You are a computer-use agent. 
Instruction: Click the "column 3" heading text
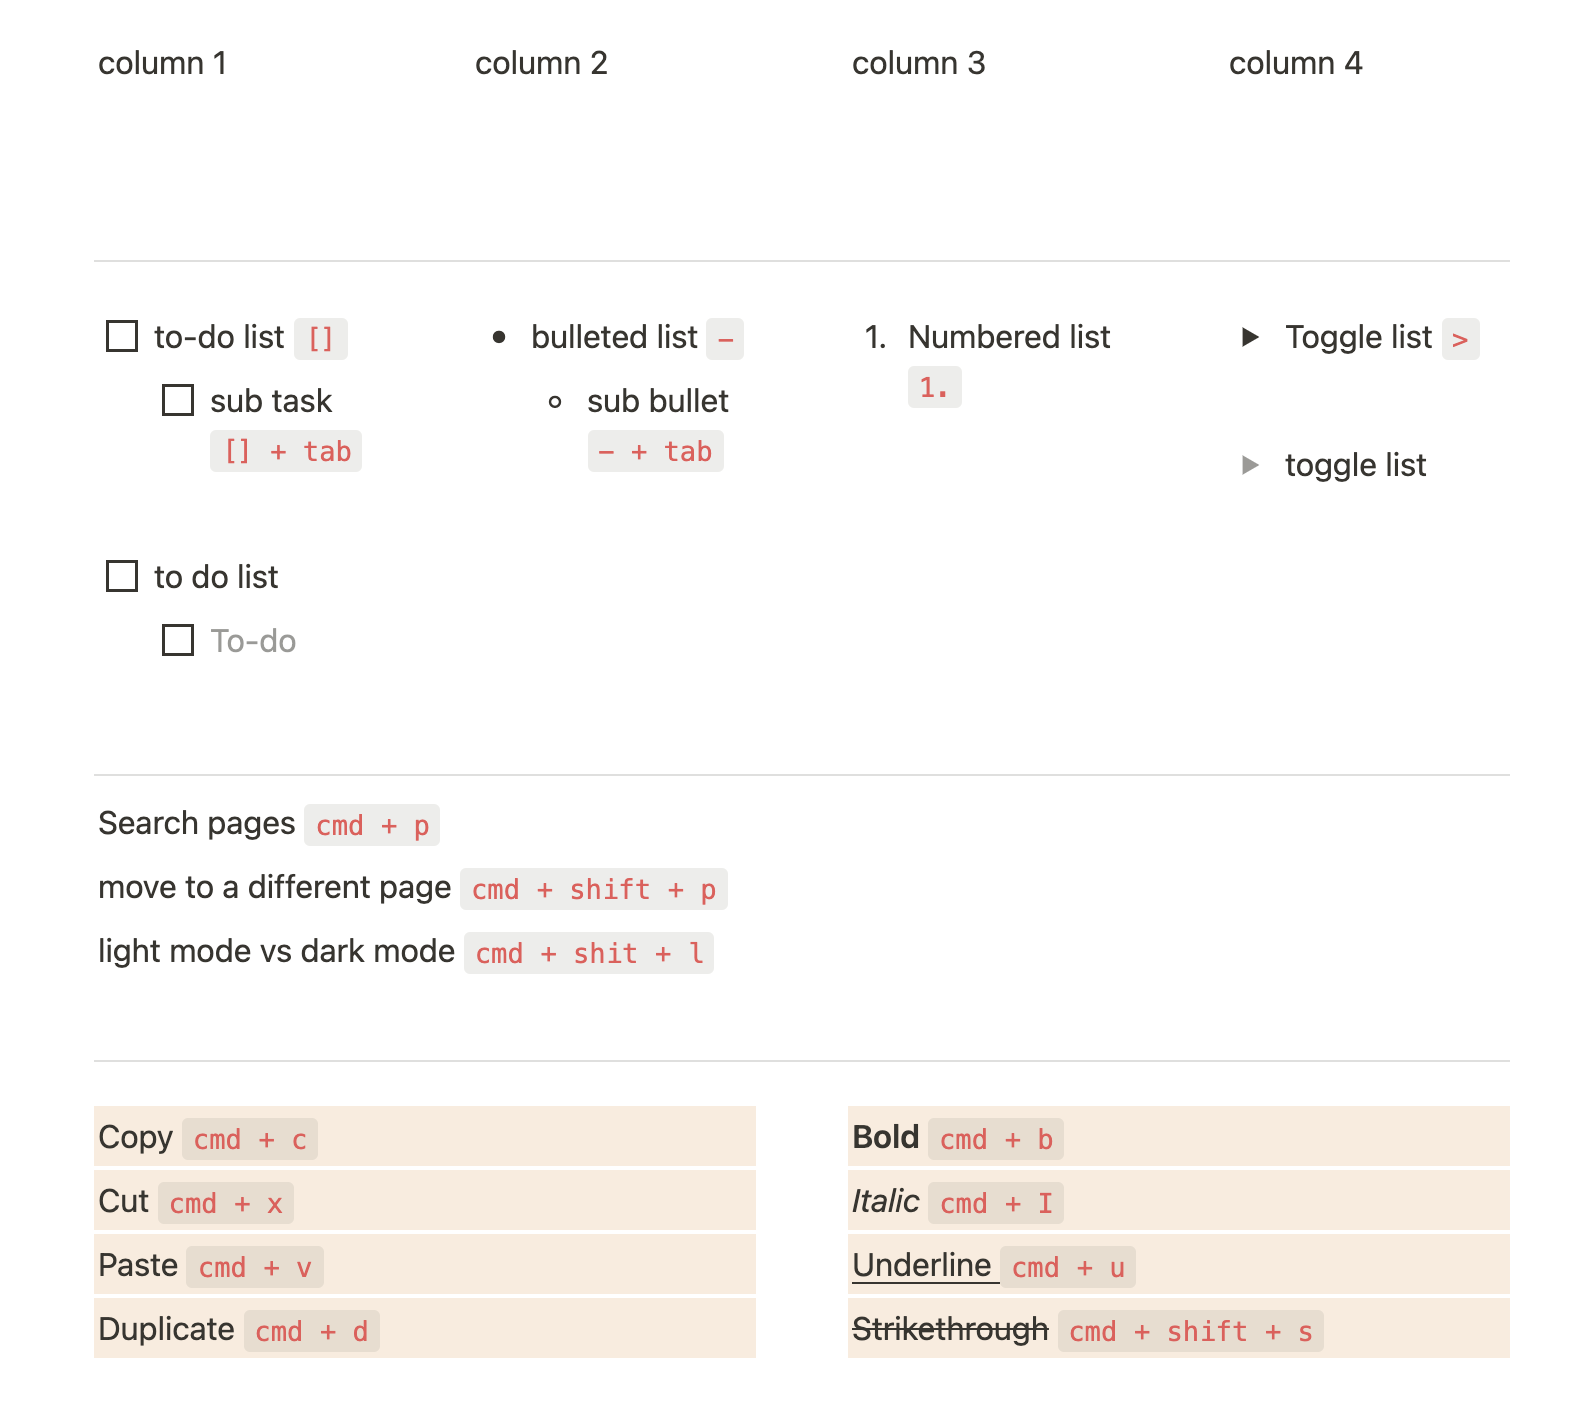(x=918, y=64)
